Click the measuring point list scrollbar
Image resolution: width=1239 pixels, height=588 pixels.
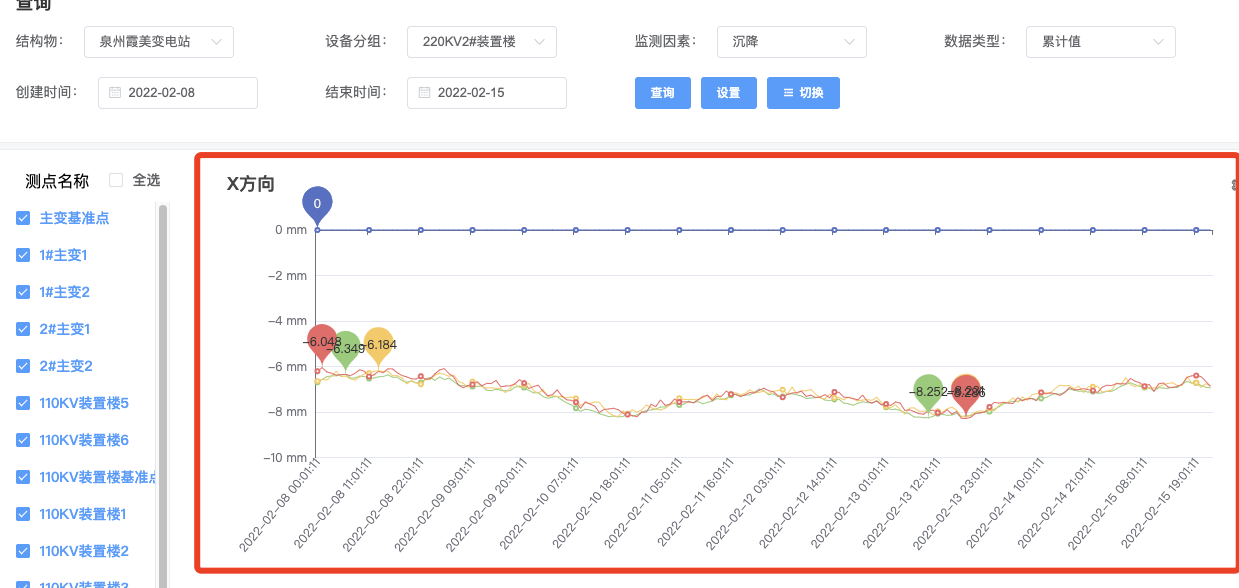(163, 396)
